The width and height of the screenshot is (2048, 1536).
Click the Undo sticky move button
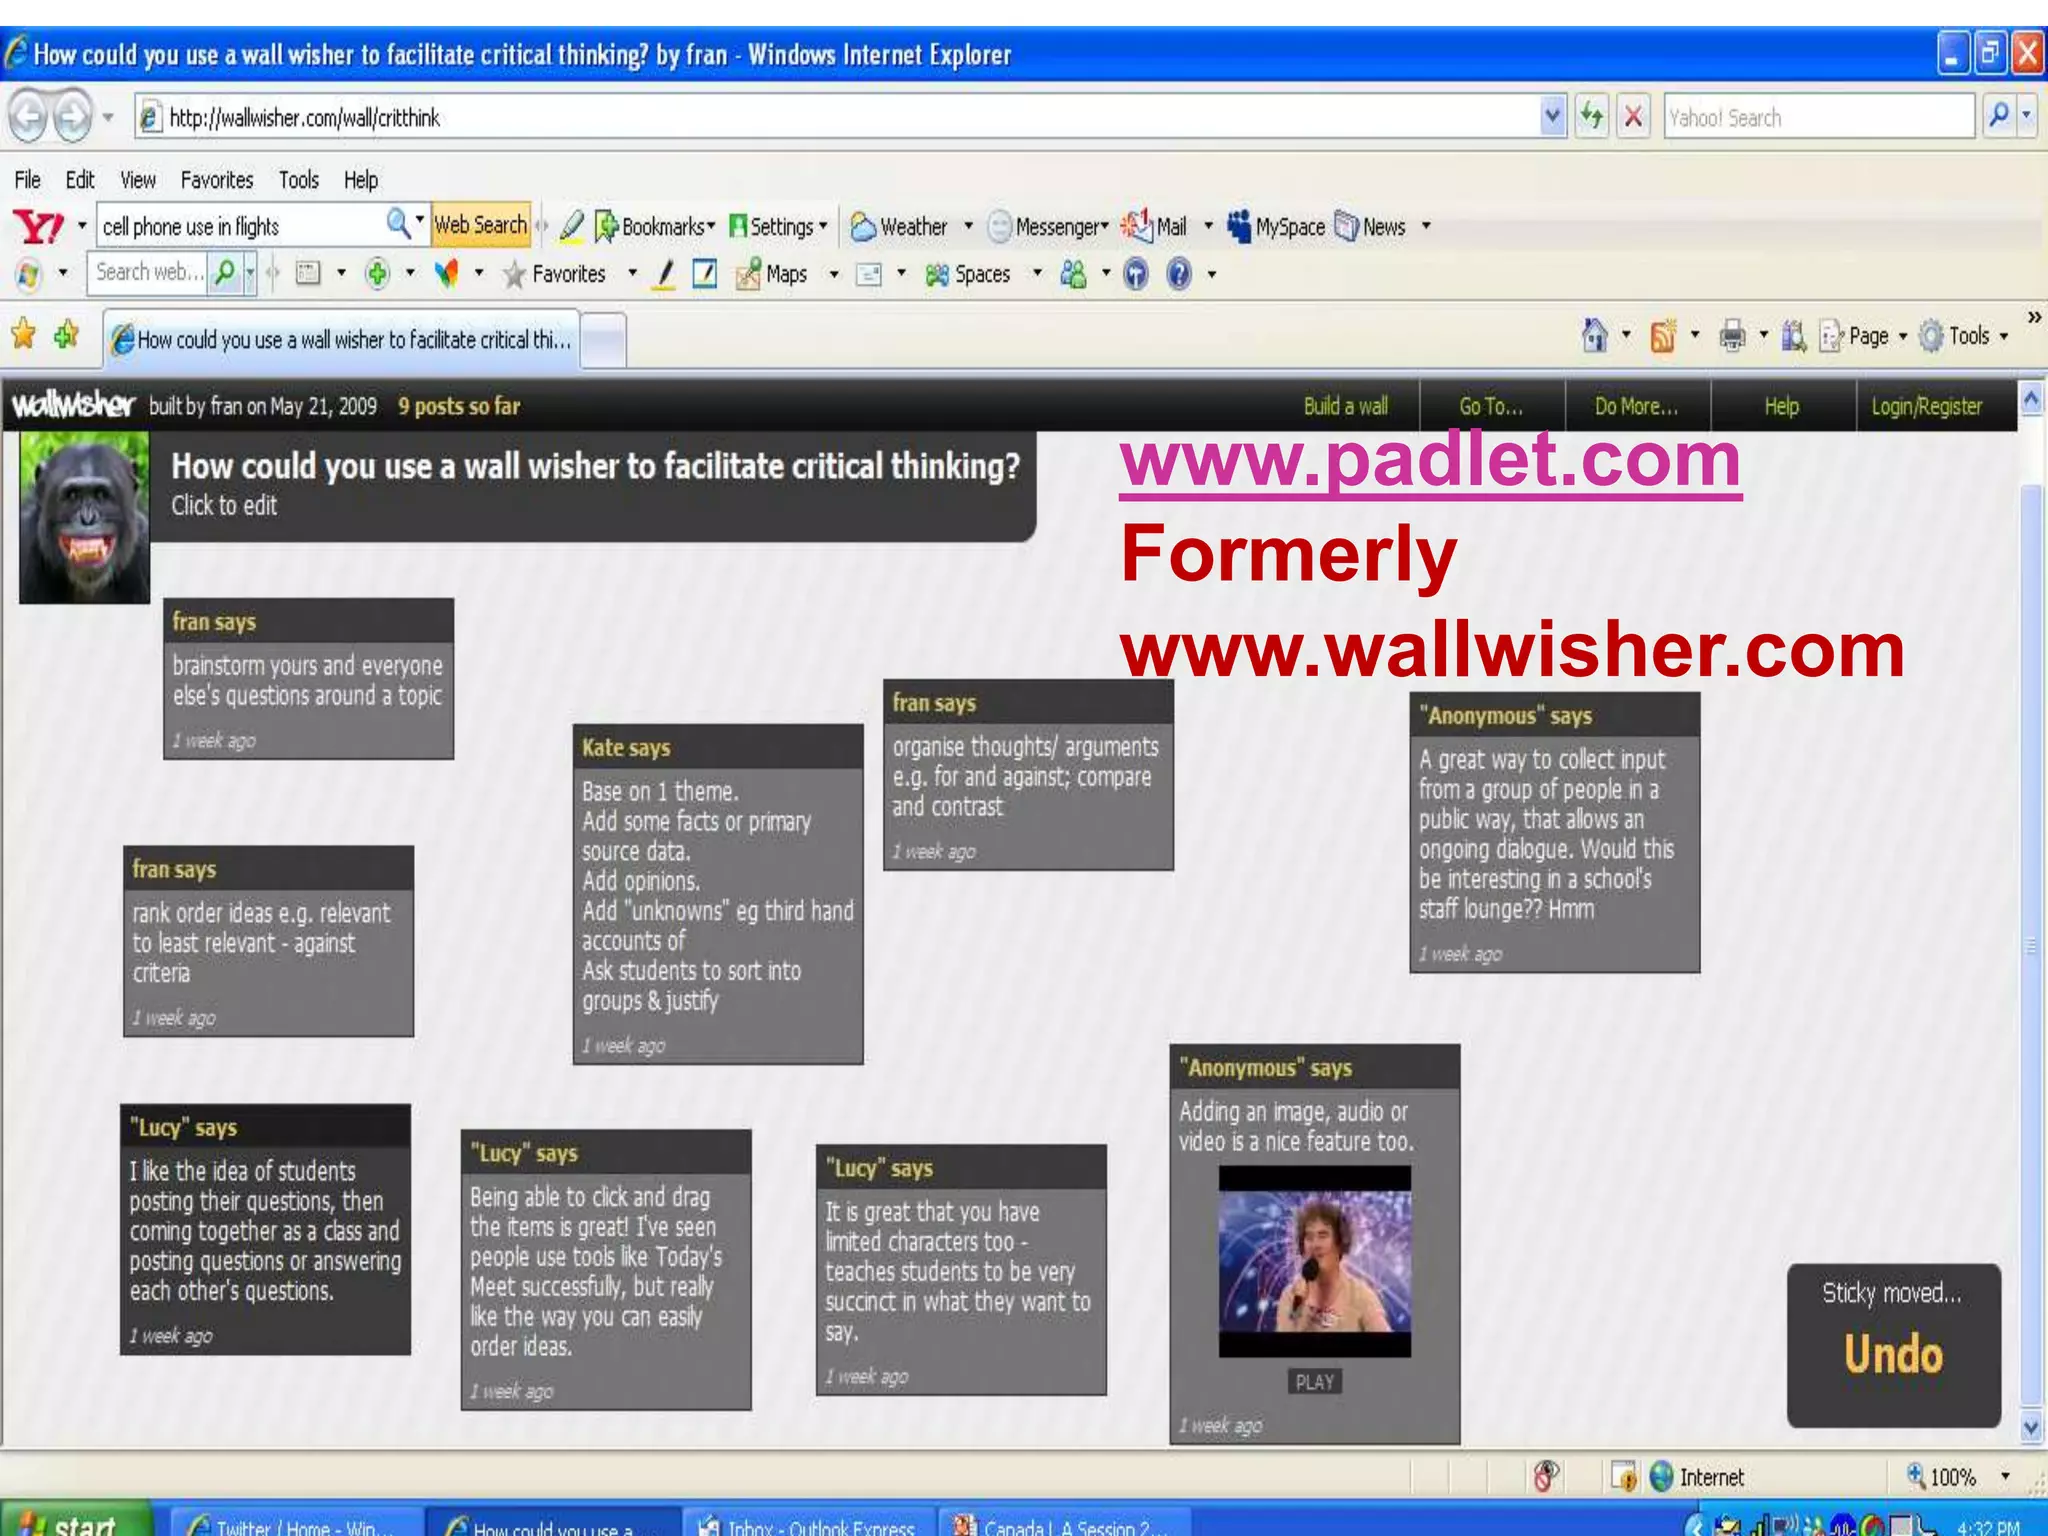pyautogui.click(x=1893, y=1354)
